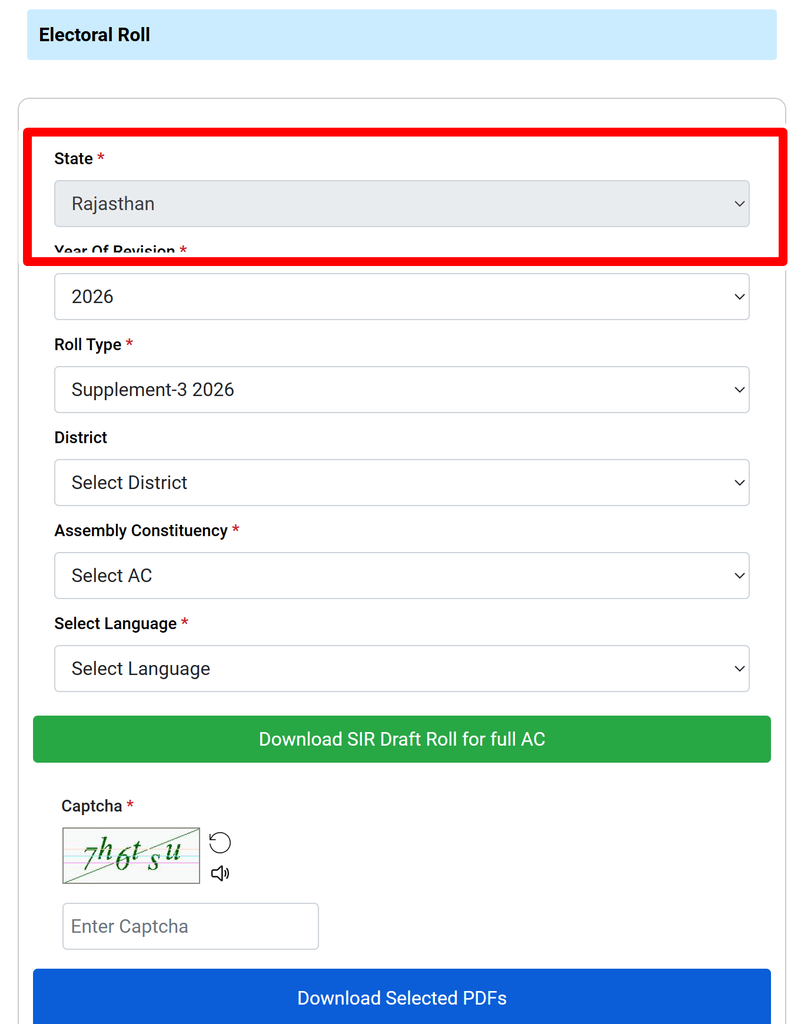Expand the Select AC constituency dropdown

(x=402, y=575)
